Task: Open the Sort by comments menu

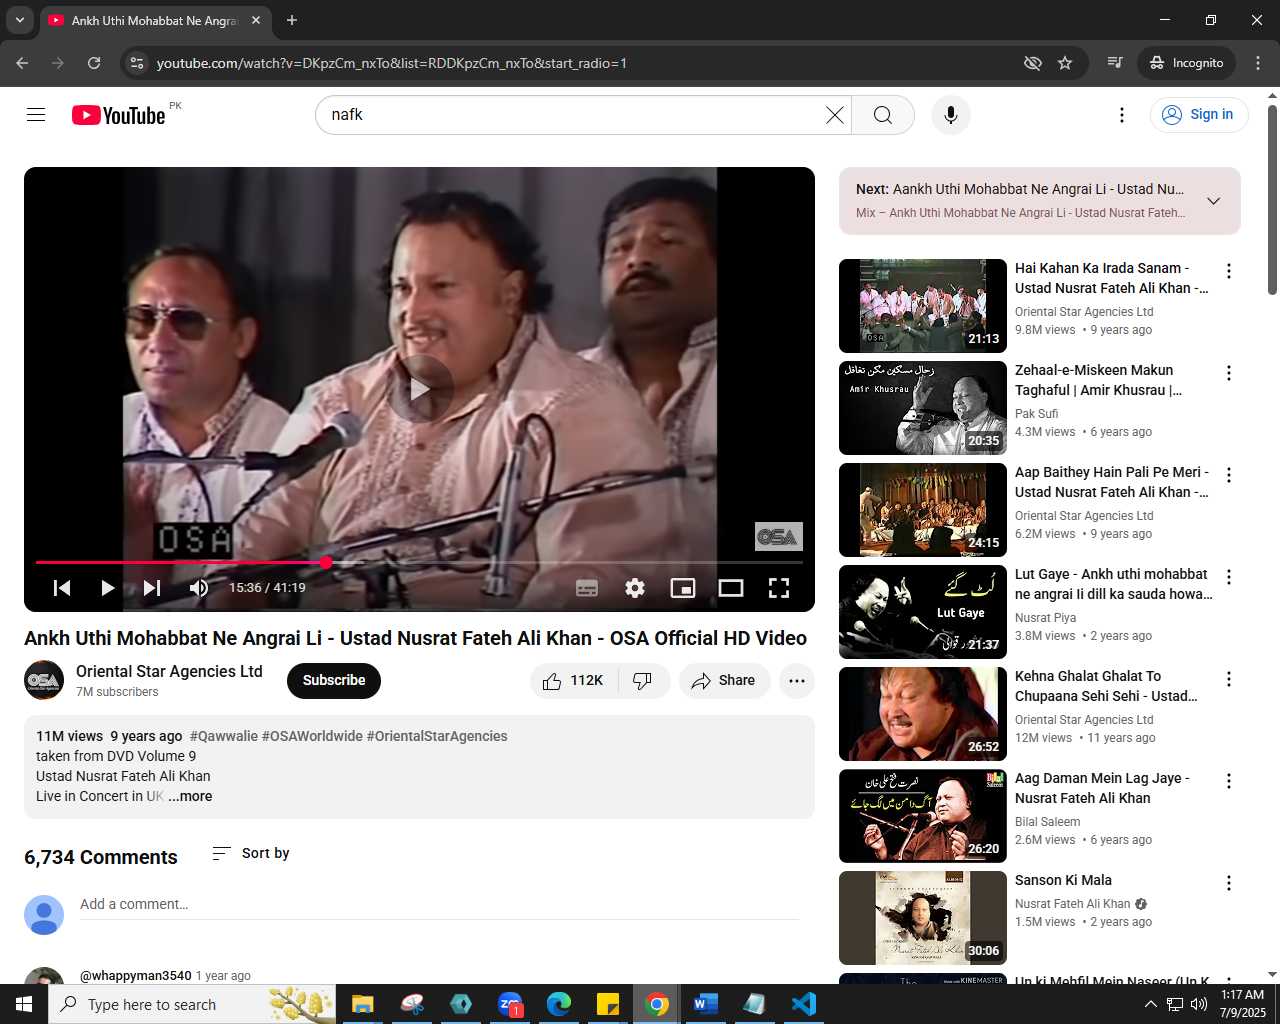Action: click(x=251, y=853)
